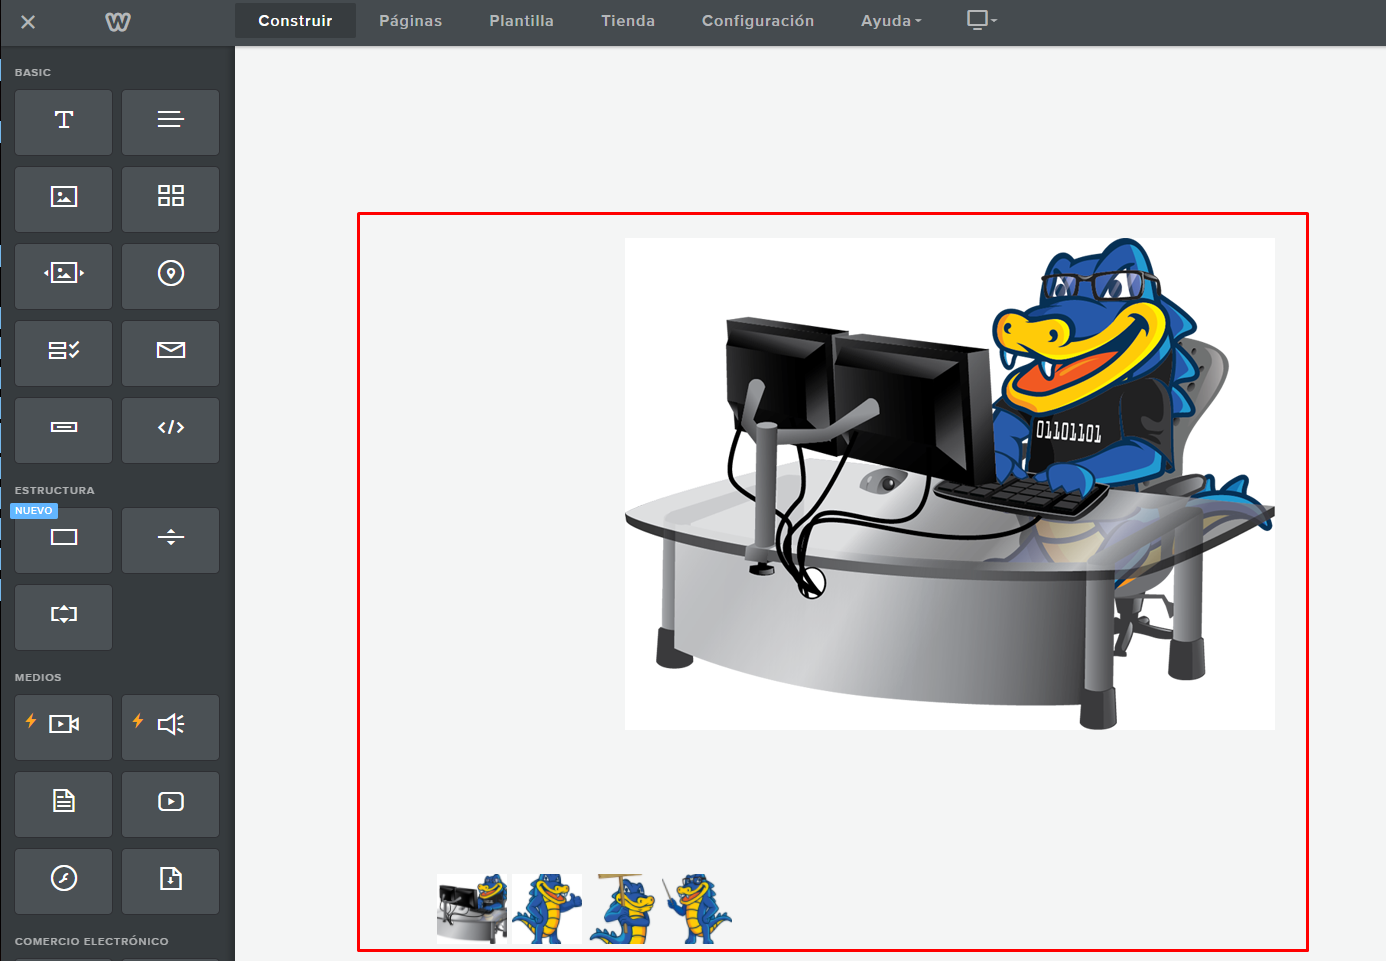Screen dimensions: 1386x961
Task: Select the Embed code element
Action: tap(171, 430)
